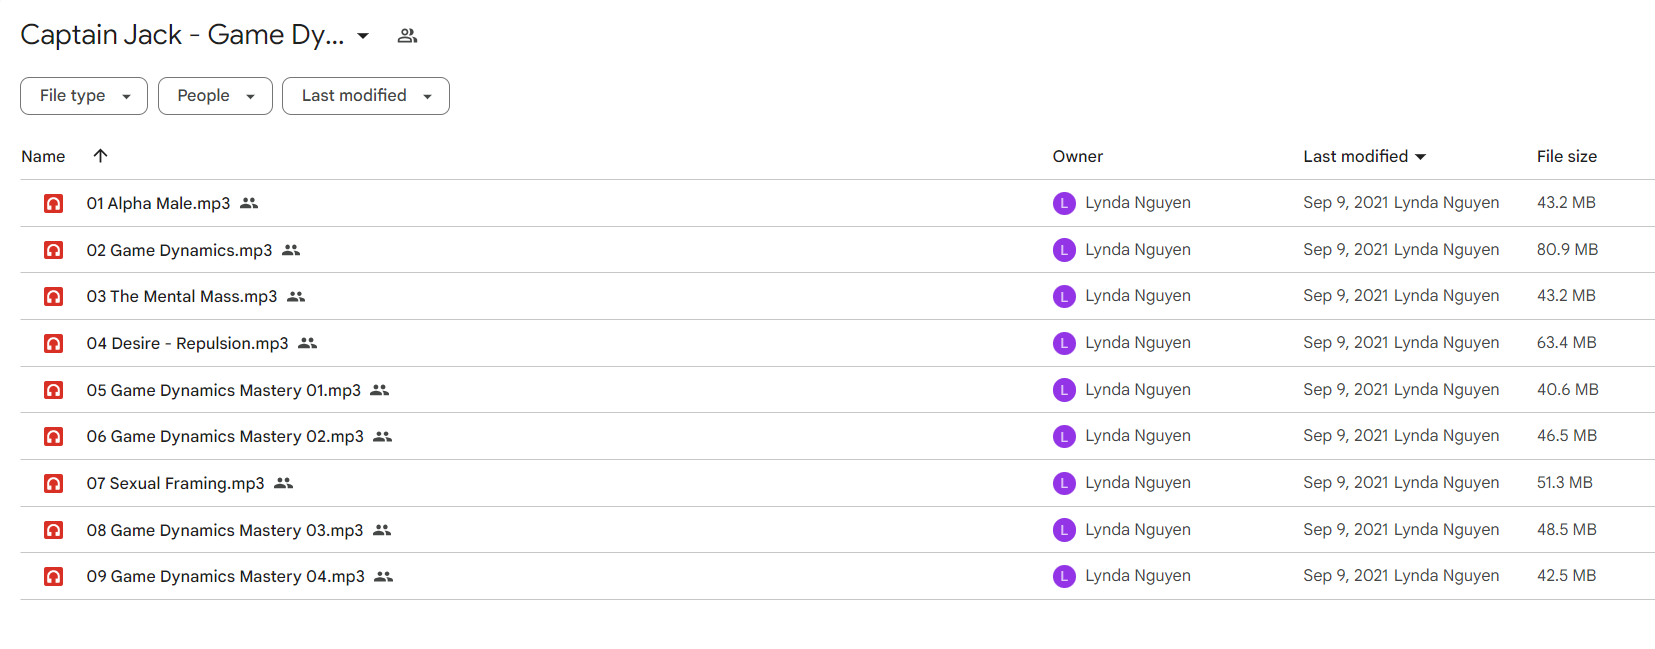The width and height of the screenshot is (1655, 649).
Task: Click the shared icon next to 07 Sexual Framing.mp3
Action: [284, 483]
